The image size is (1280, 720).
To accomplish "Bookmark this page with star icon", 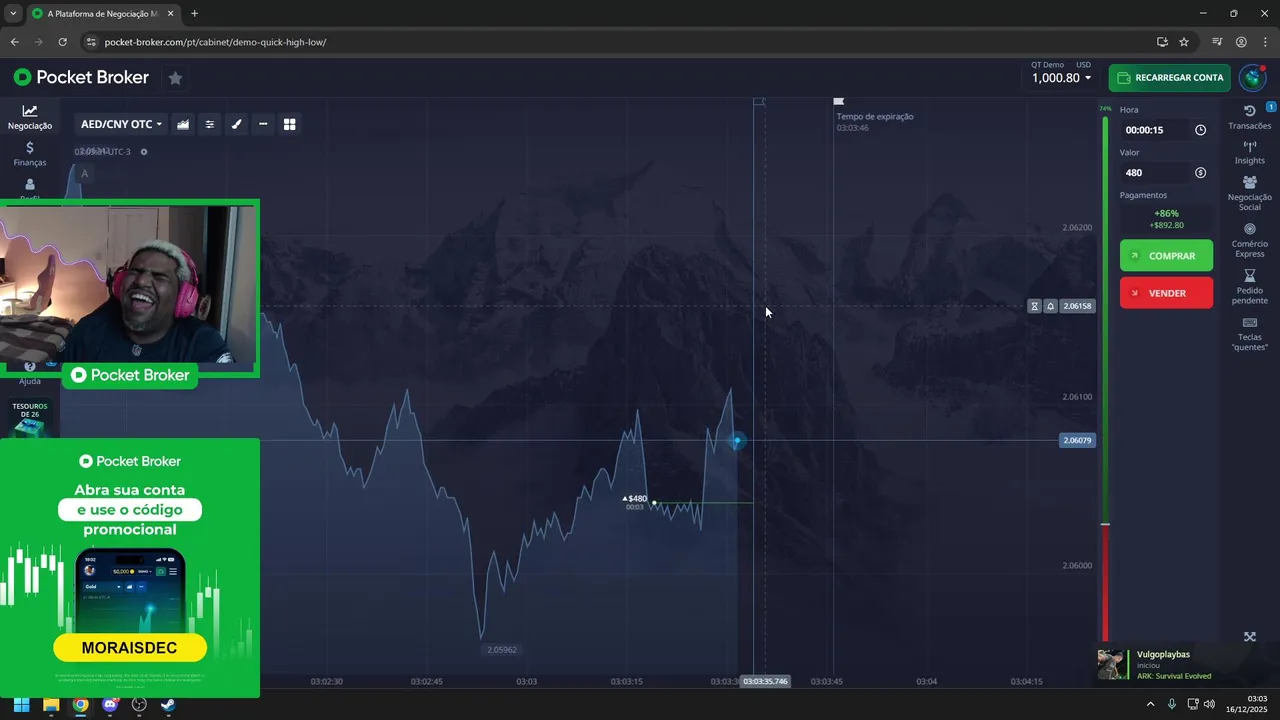I will 1184,42.
